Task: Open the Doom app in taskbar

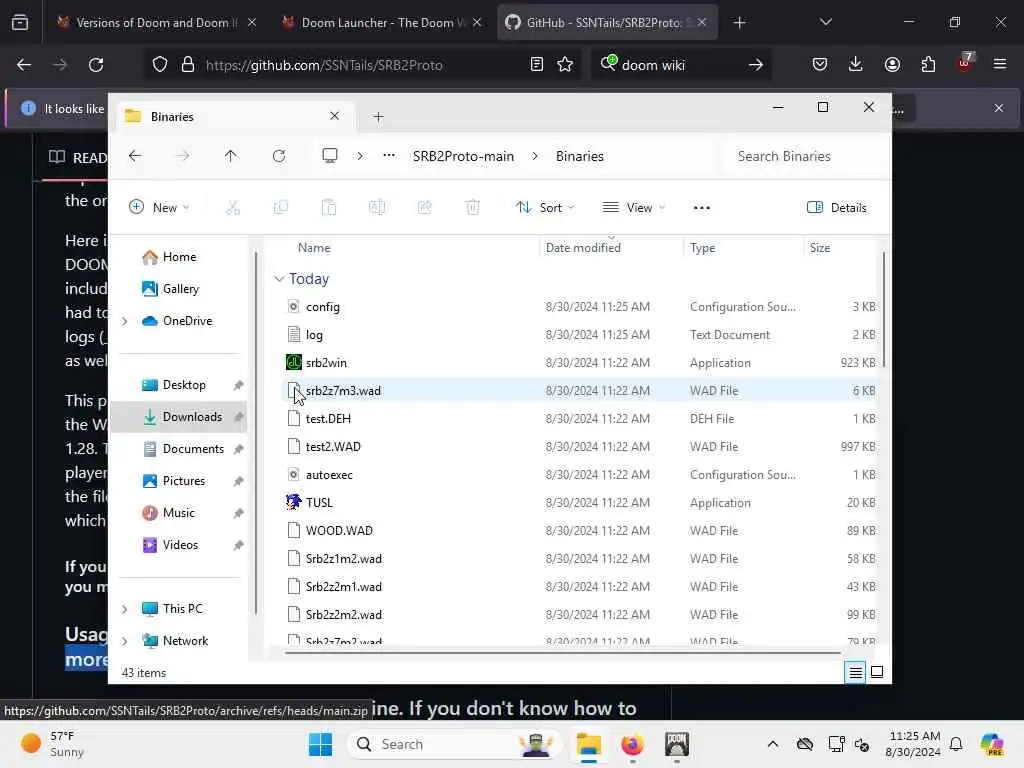Action: pyautogui.click(x=677, y=744)
